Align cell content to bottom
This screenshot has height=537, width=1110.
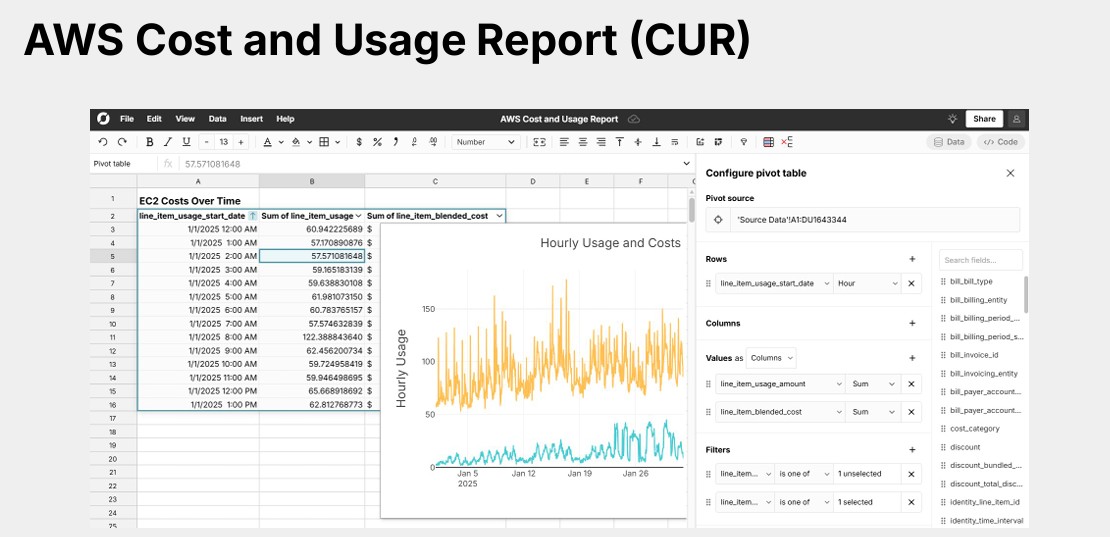(x=656, y=142)
